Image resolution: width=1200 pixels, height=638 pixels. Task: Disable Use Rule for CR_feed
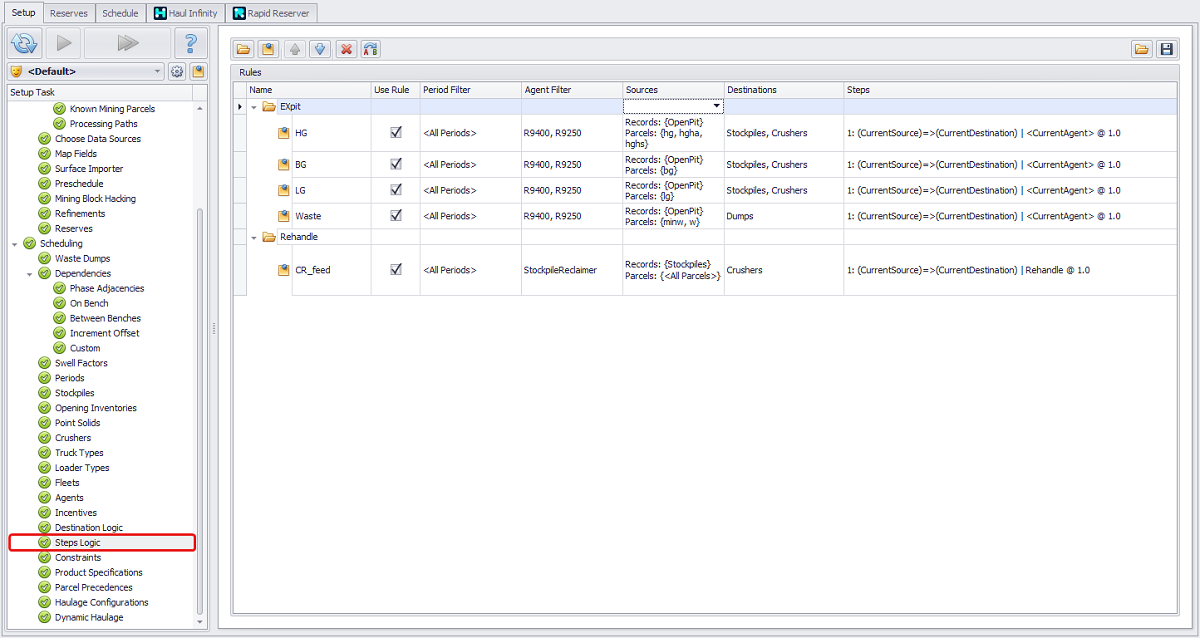(x=396, y=269)
